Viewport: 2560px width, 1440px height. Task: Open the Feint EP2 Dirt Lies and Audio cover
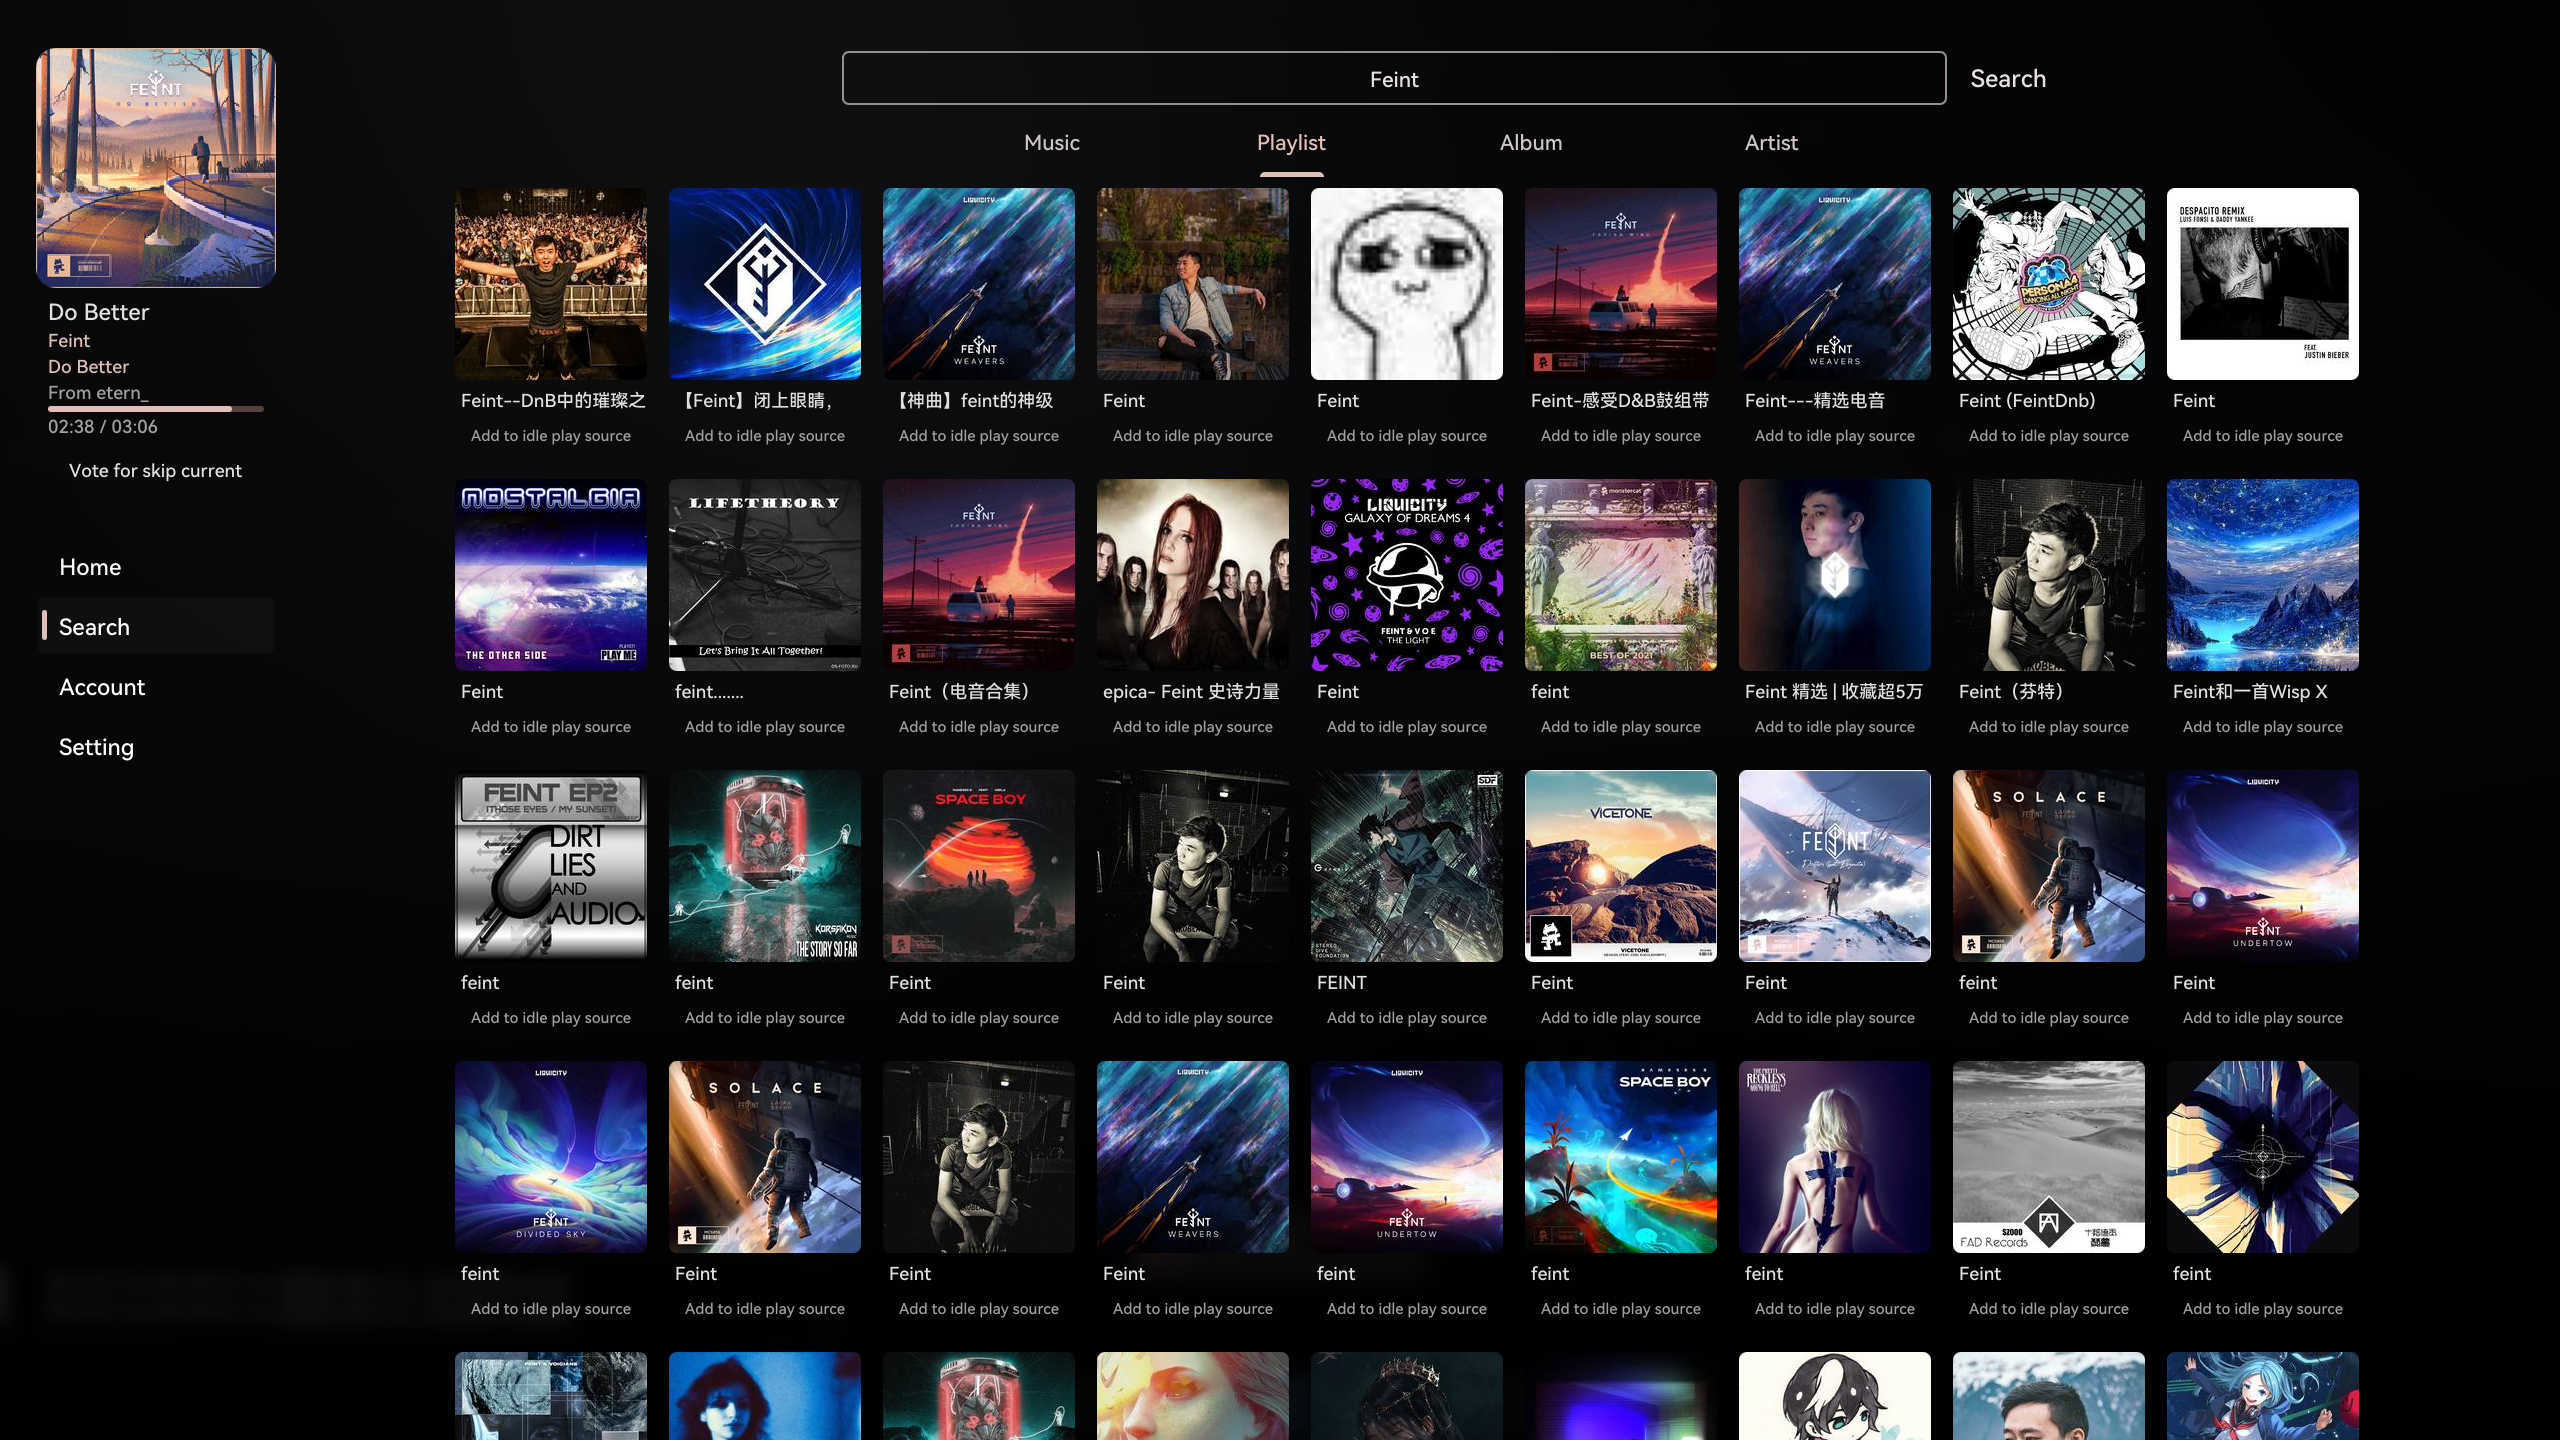pyautogui.click(x=551, y=866)
